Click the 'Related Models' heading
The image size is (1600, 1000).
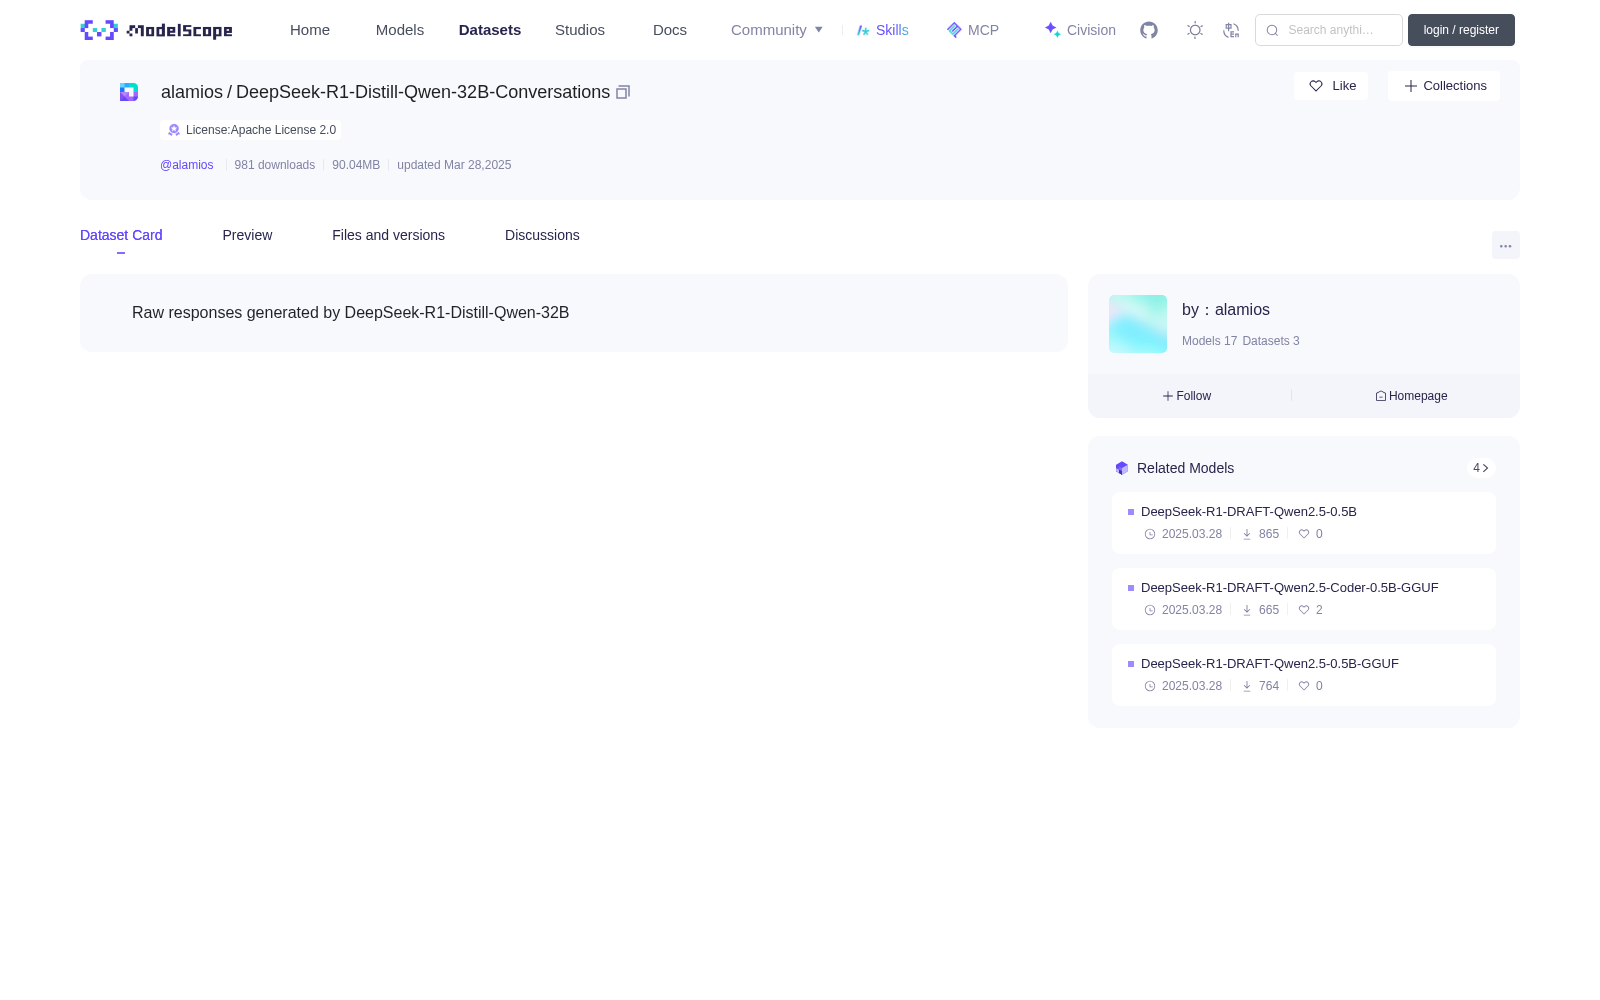1185,468
